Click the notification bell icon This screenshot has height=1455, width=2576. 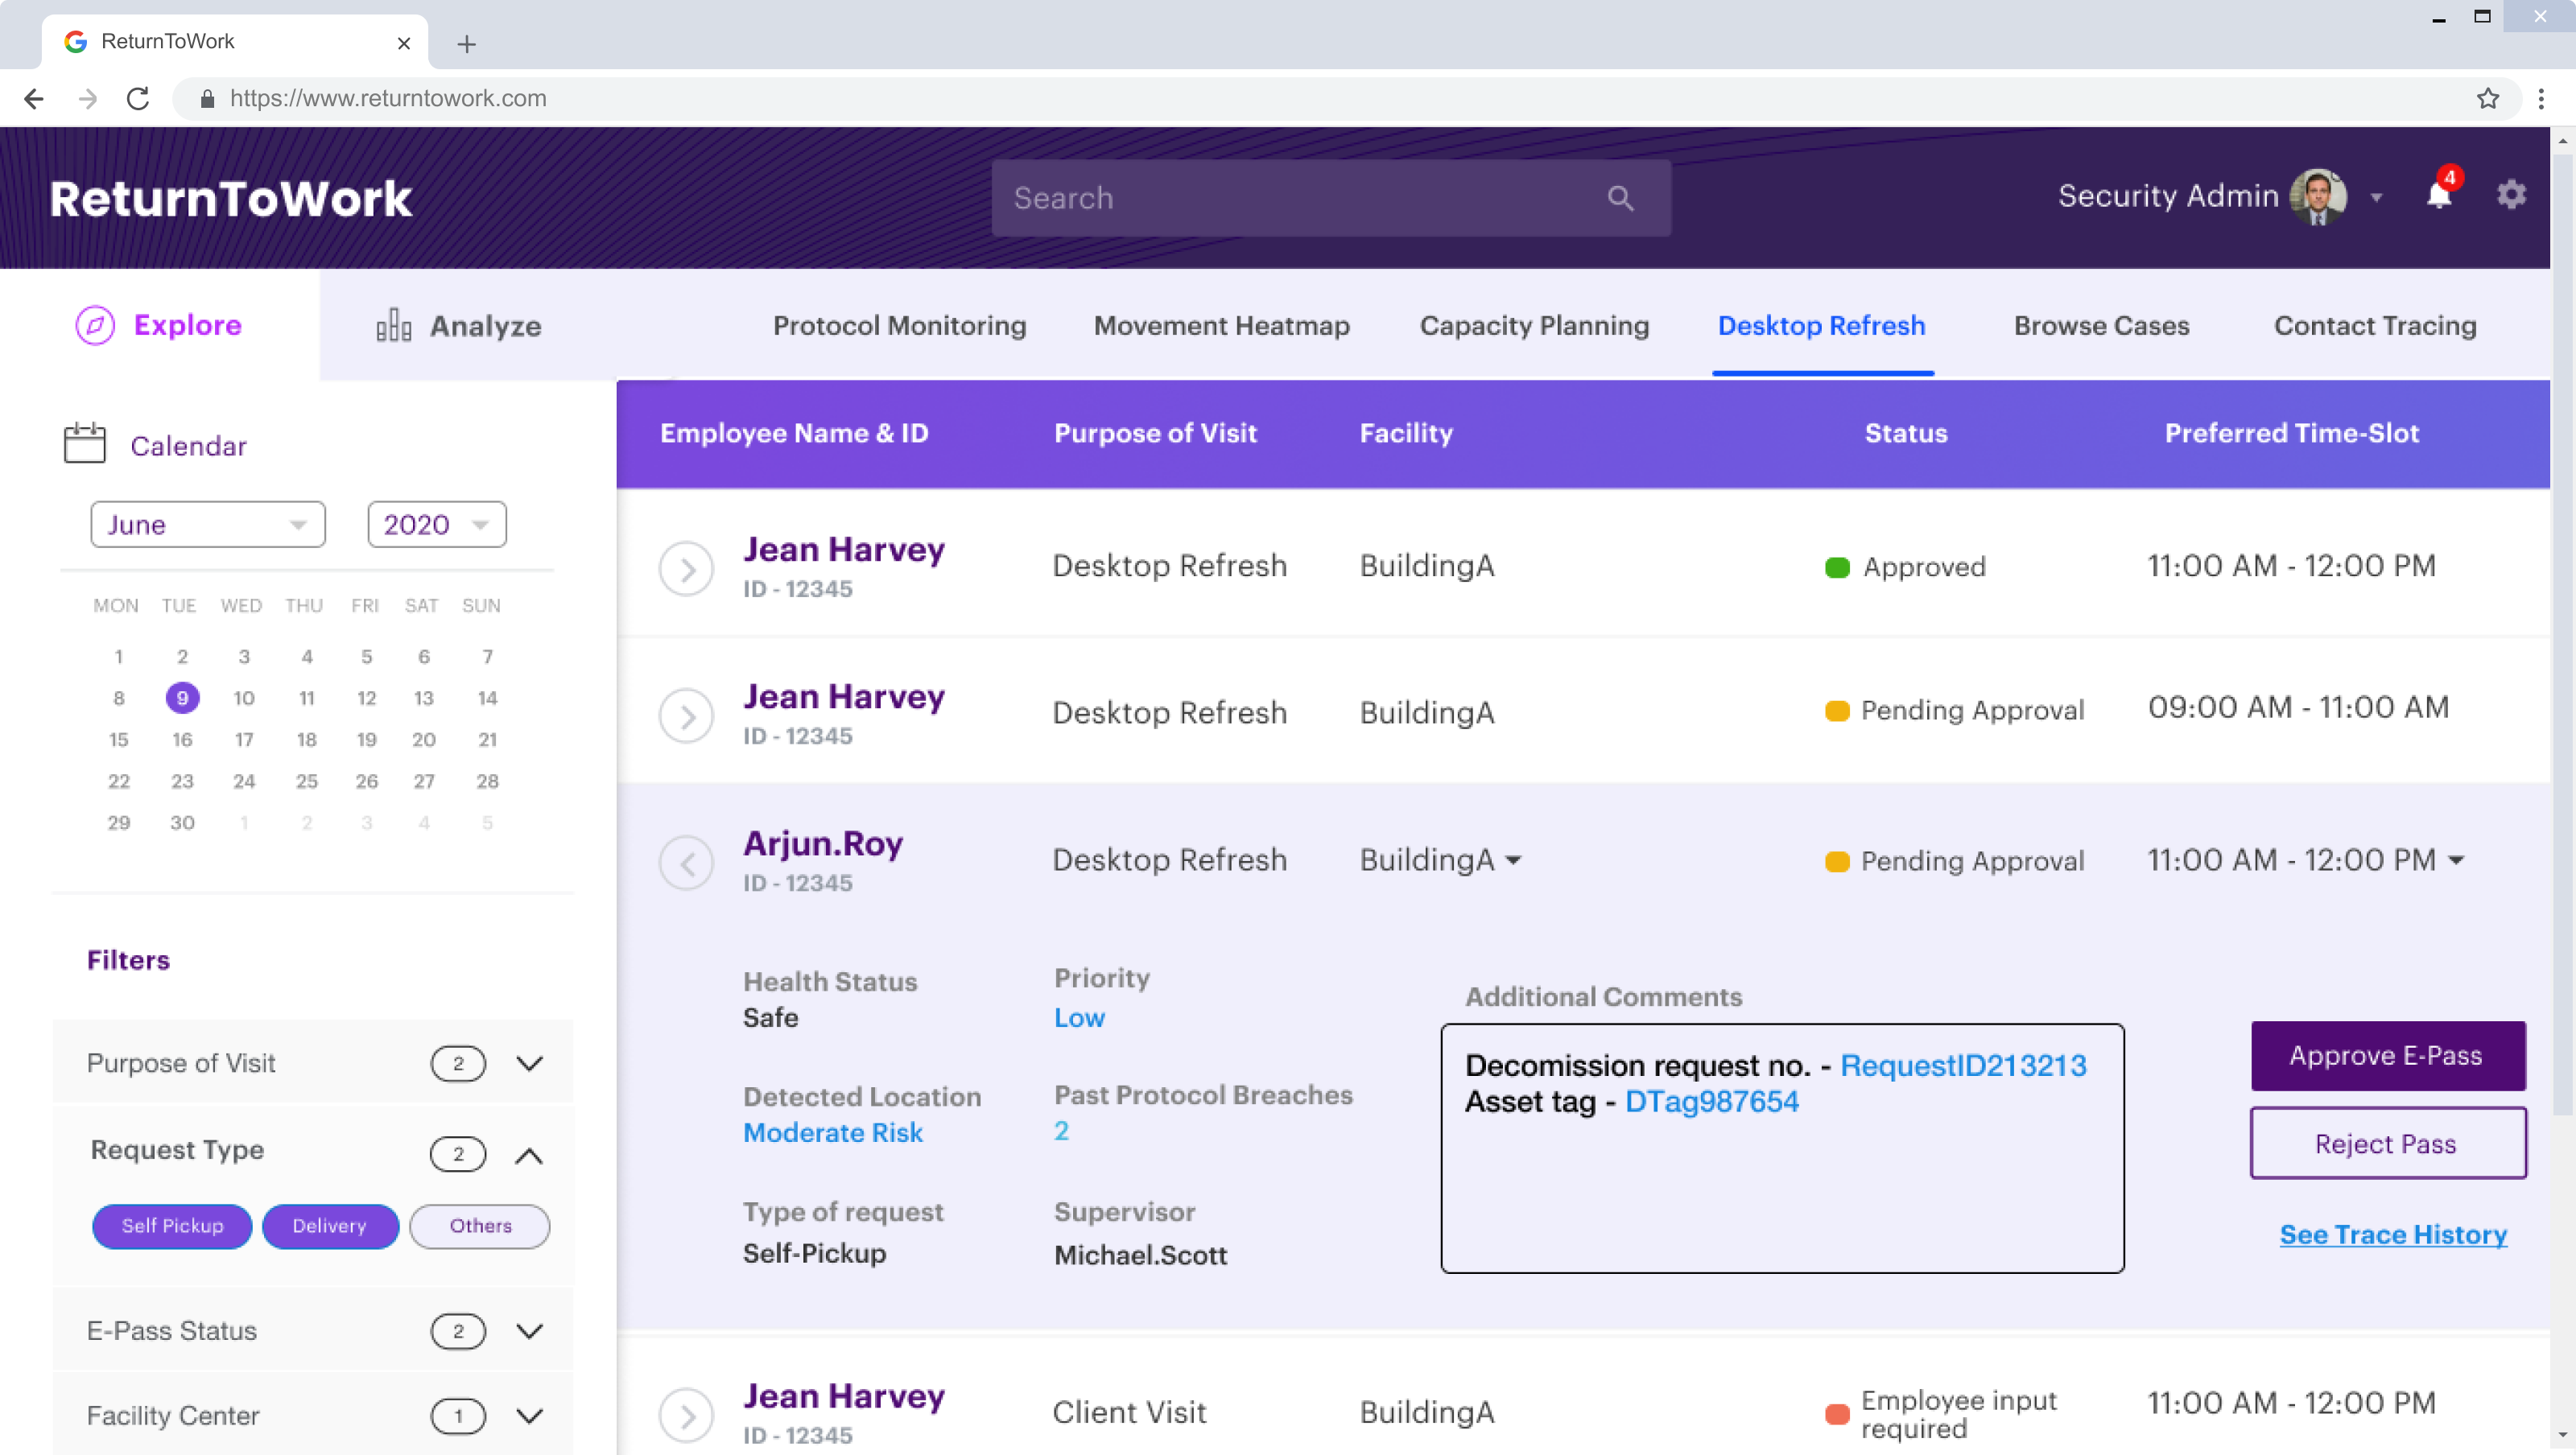click(2438, 196)
